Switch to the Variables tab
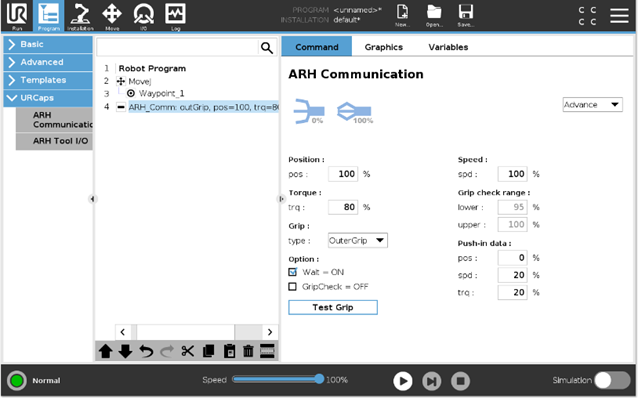Image resolution: width=638 pixels, height=398 pixels. point(448,47)
